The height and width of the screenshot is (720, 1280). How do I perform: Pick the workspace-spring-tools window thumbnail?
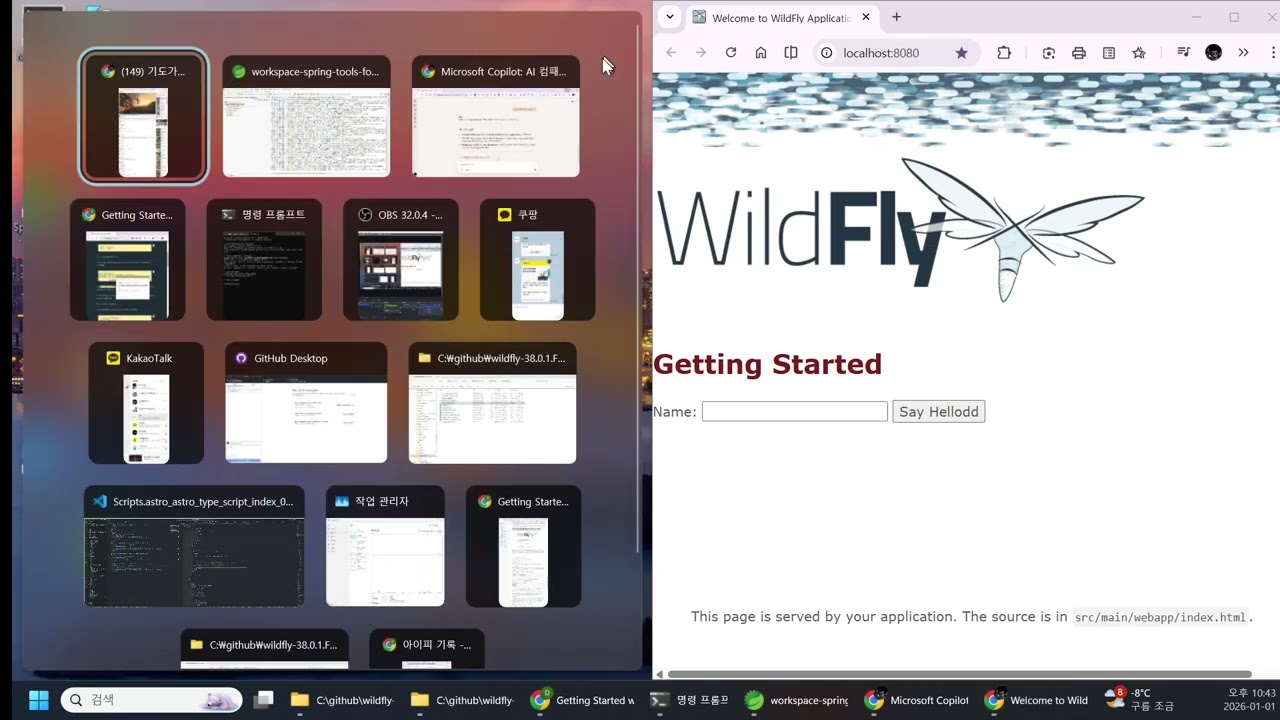[x=306, y=117]
